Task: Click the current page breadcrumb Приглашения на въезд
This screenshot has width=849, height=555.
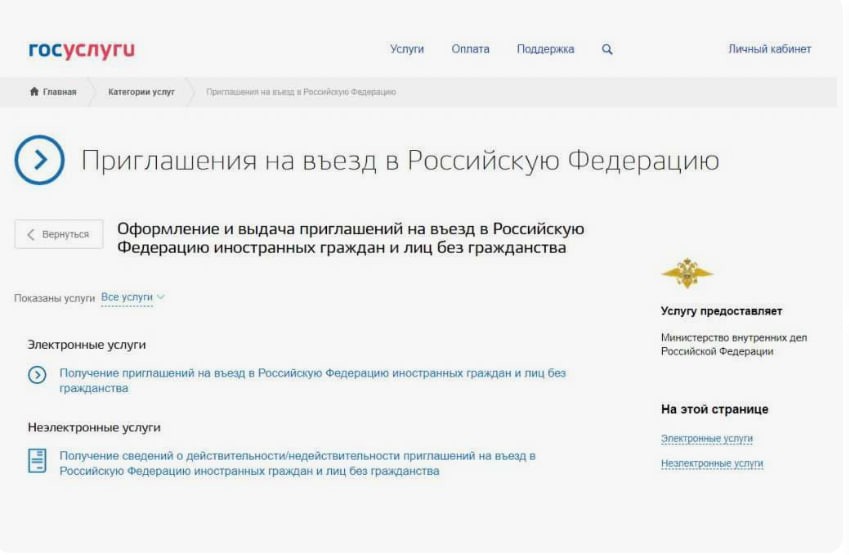Action: 300,92
